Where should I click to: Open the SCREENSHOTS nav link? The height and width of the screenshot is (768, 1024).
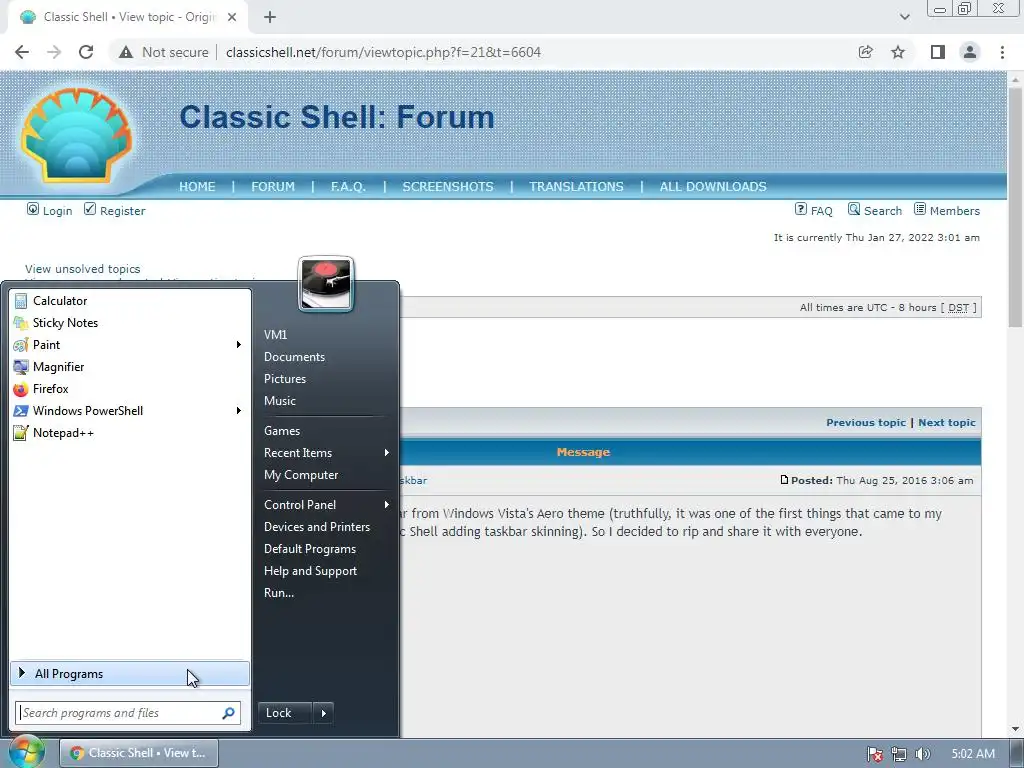(x=448, y=187)
